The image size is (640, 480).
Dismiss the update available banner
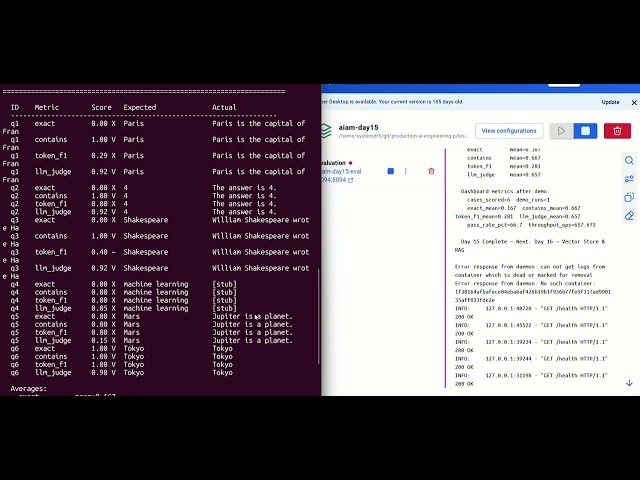634,102
